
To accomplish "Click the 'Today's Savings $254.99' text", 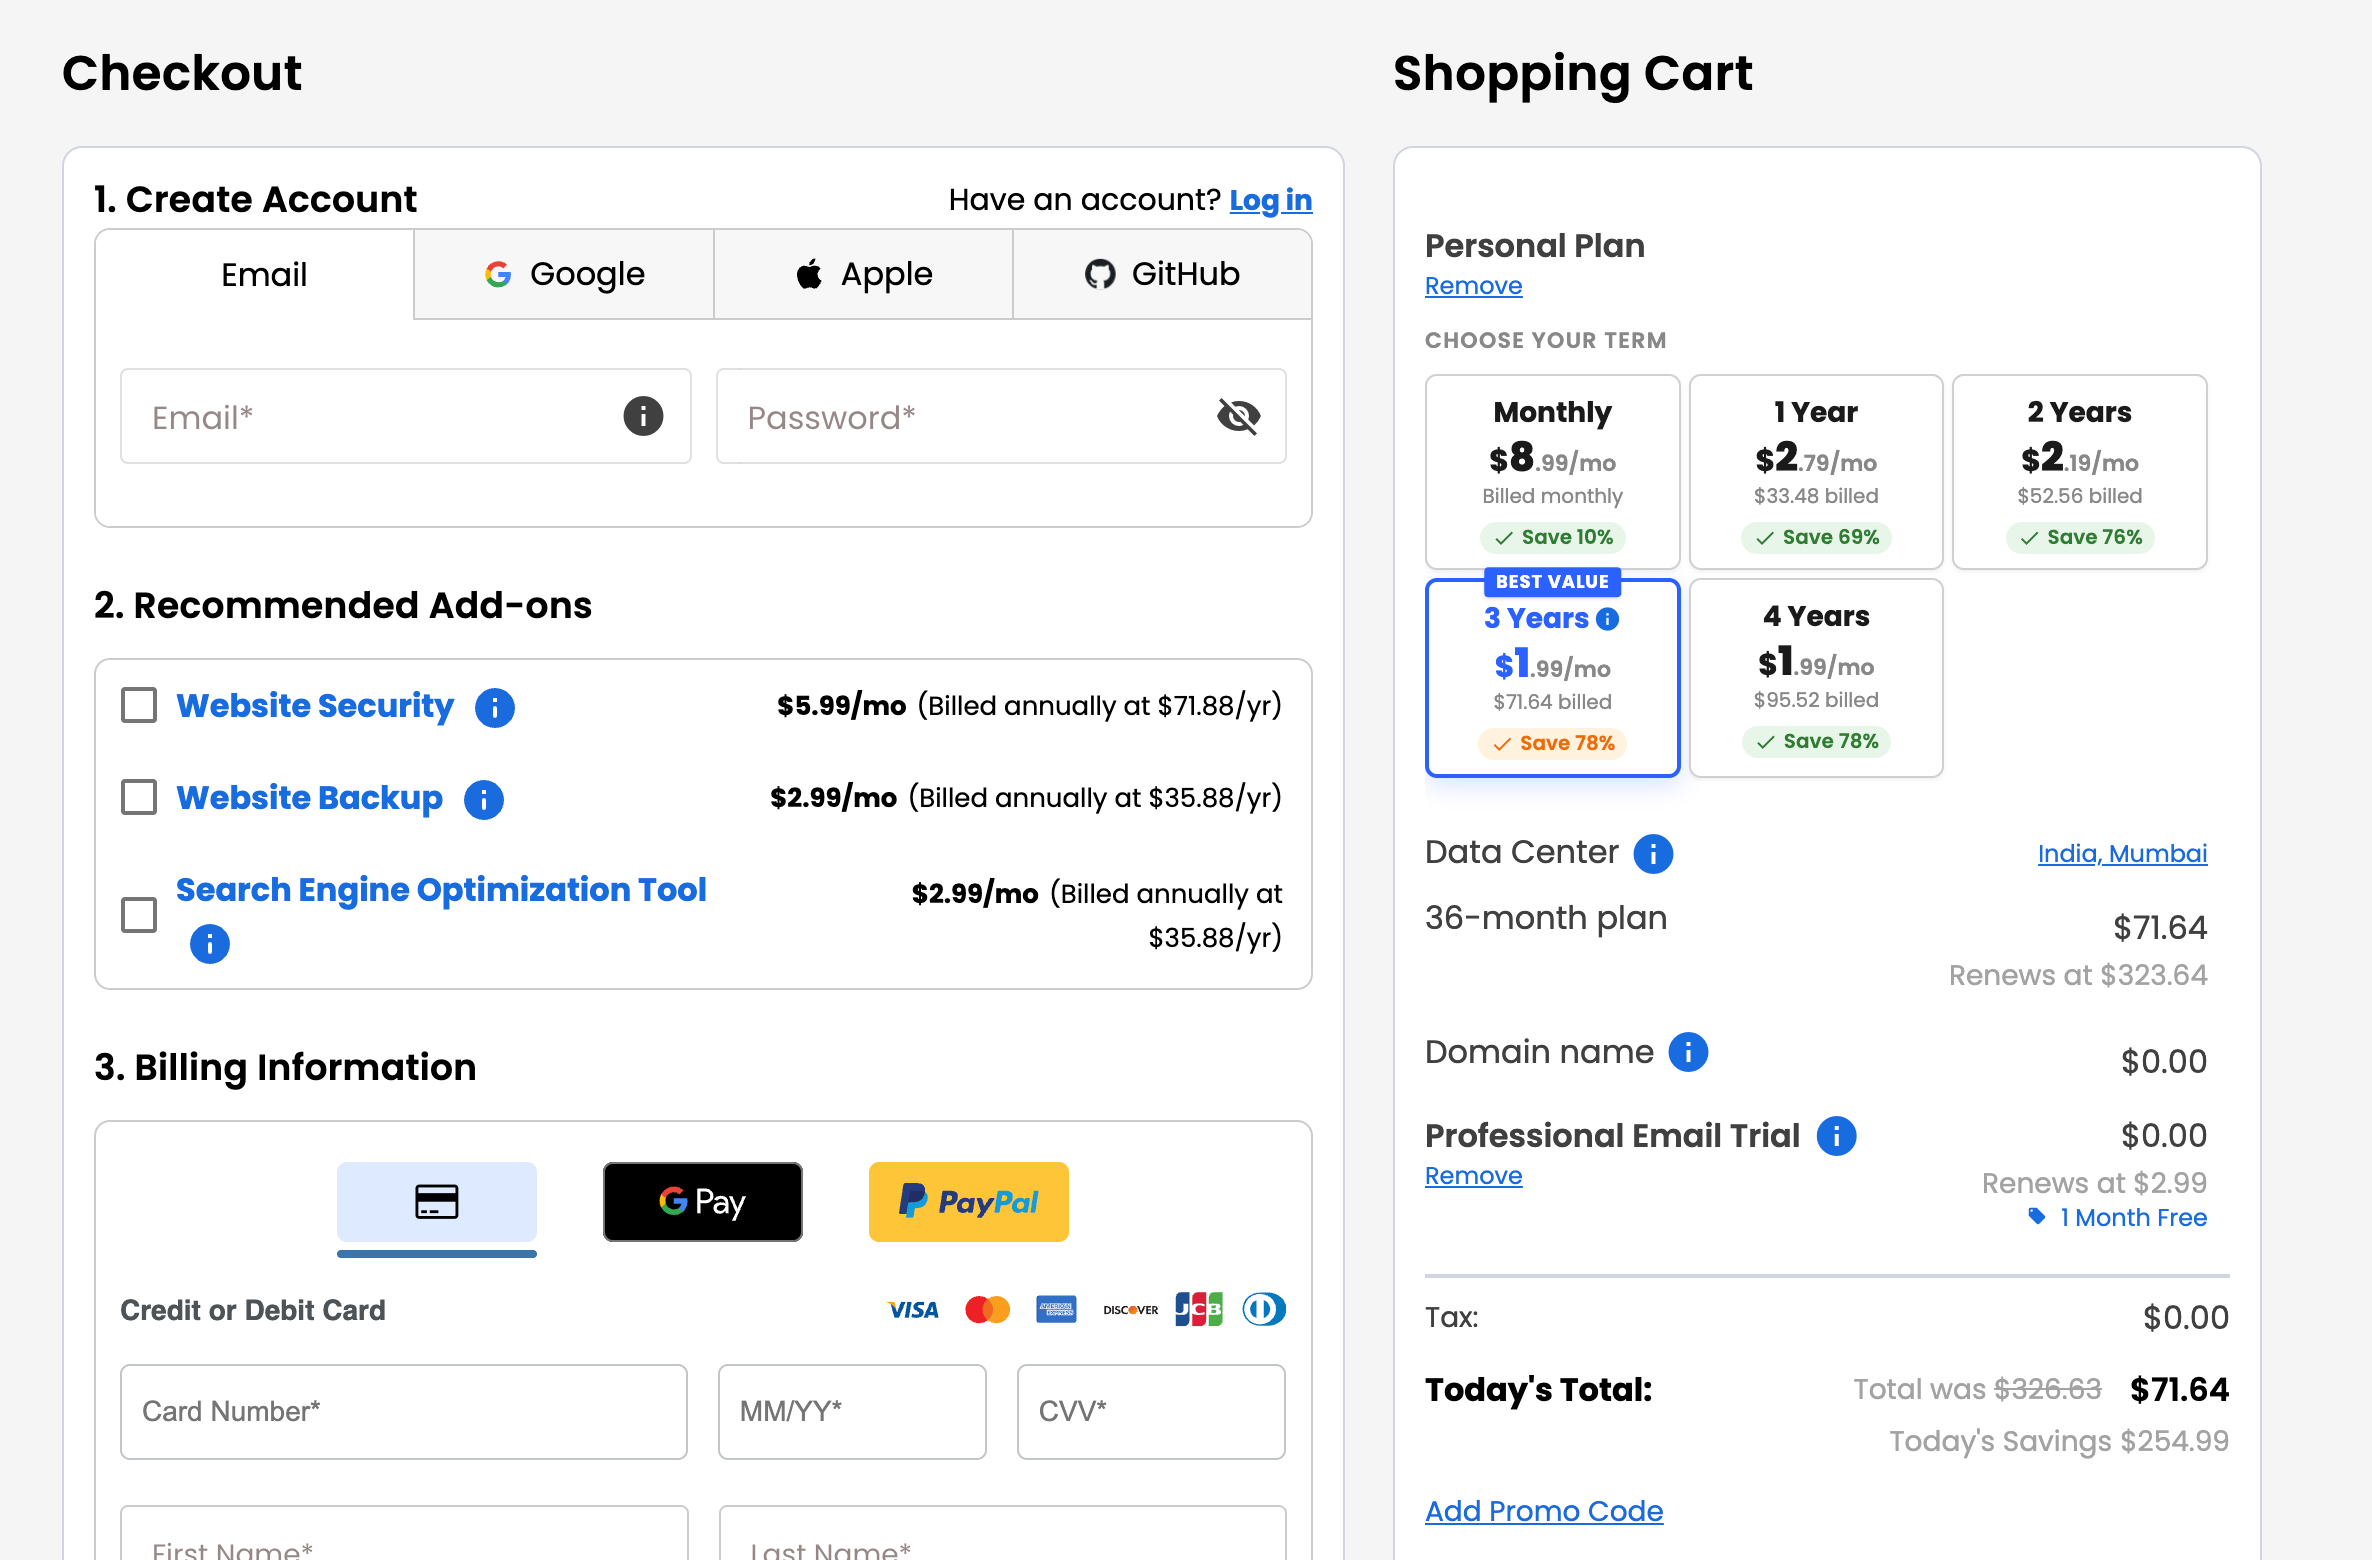I will (x=2059, y=1442).
